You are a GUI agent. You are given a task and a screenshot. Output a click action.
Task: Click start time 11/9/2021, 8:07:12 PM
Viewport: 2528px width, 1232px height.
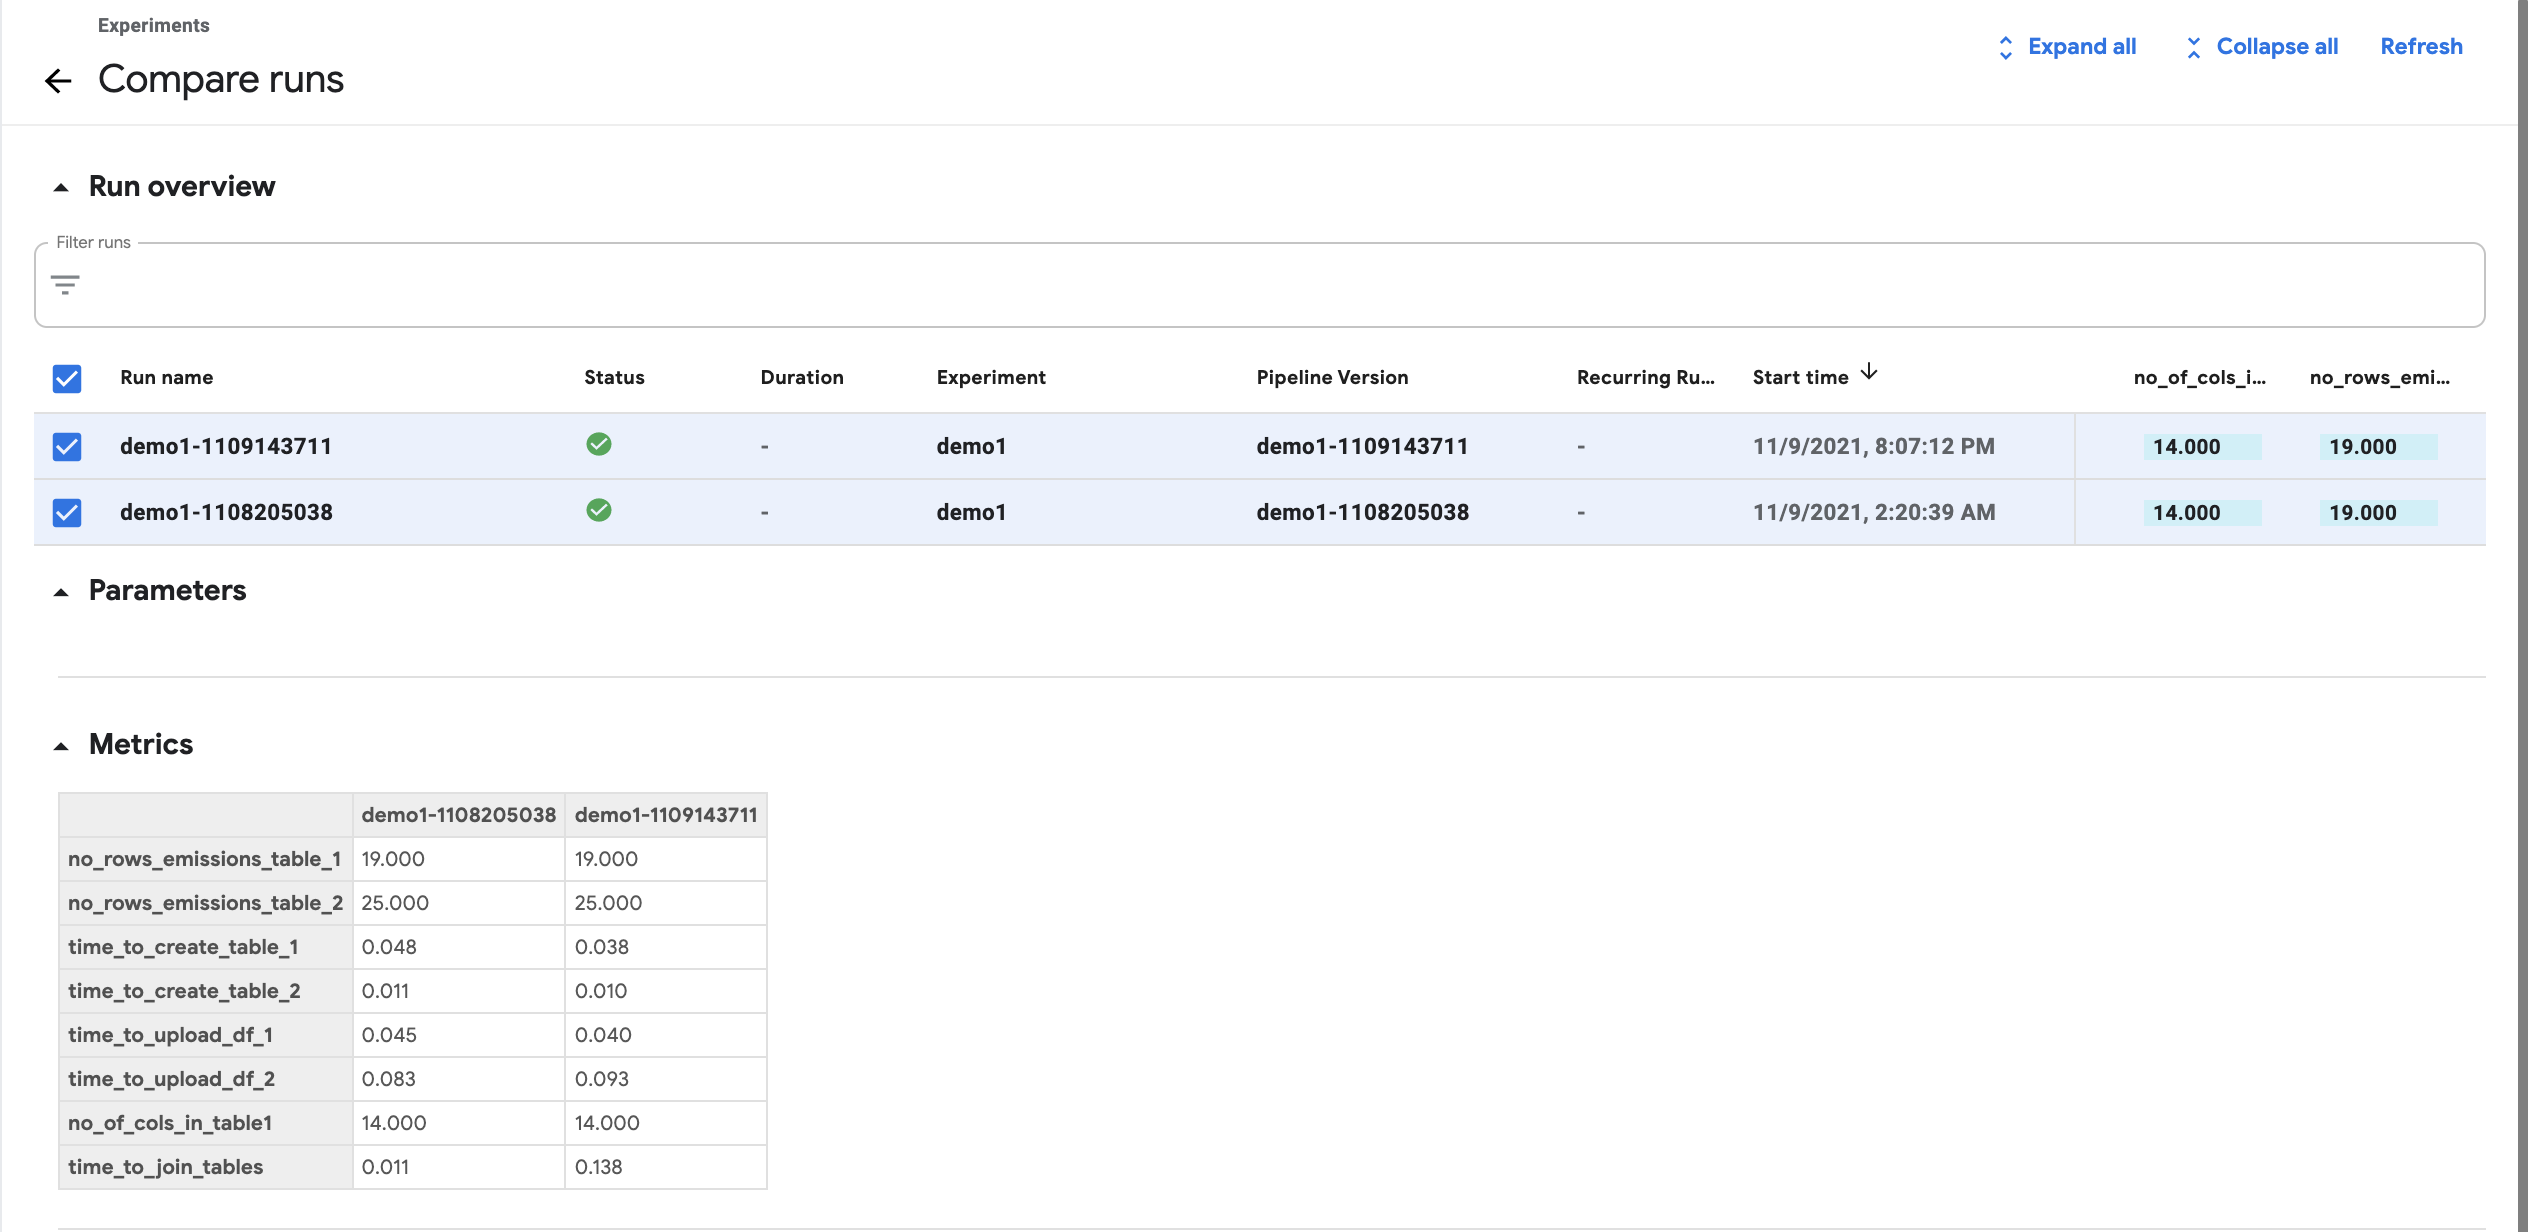(x=1873, y=446)
